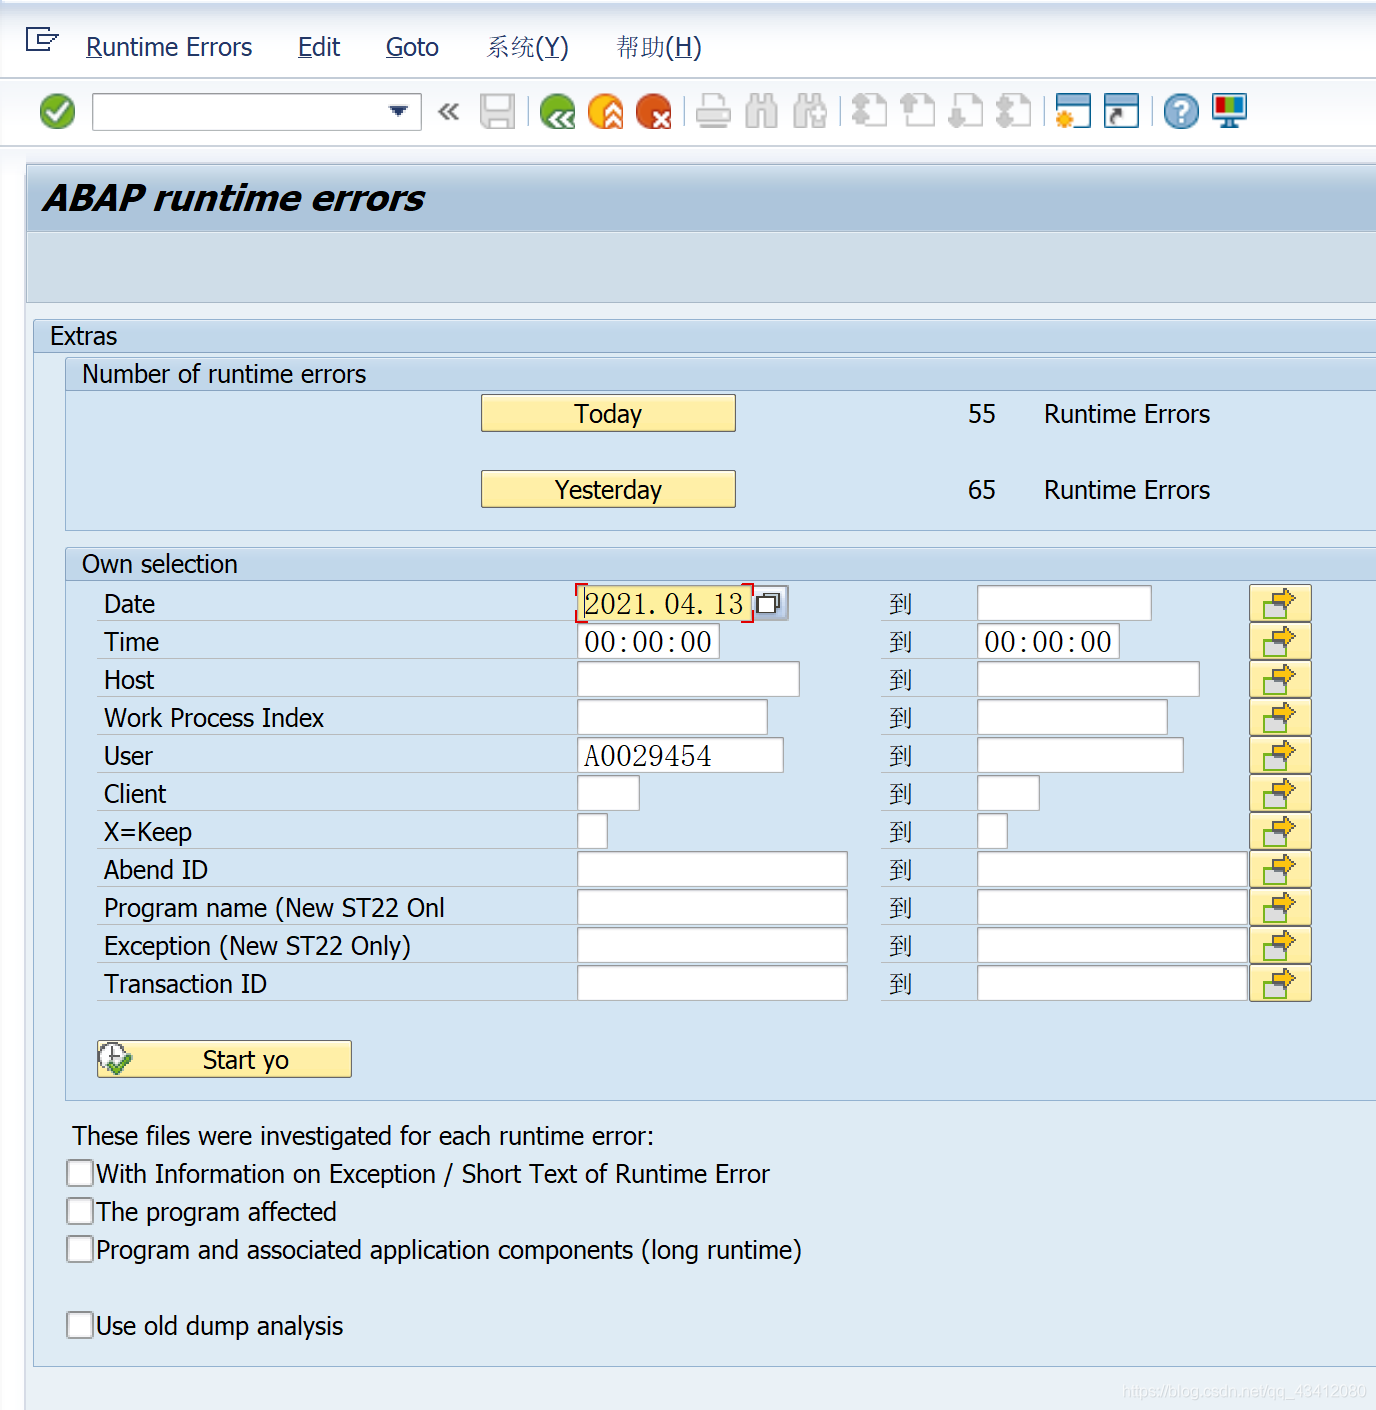This screenshot has width=1376, height=1410.
Task: Click the Next Page icon
Action: pos(965,111)
